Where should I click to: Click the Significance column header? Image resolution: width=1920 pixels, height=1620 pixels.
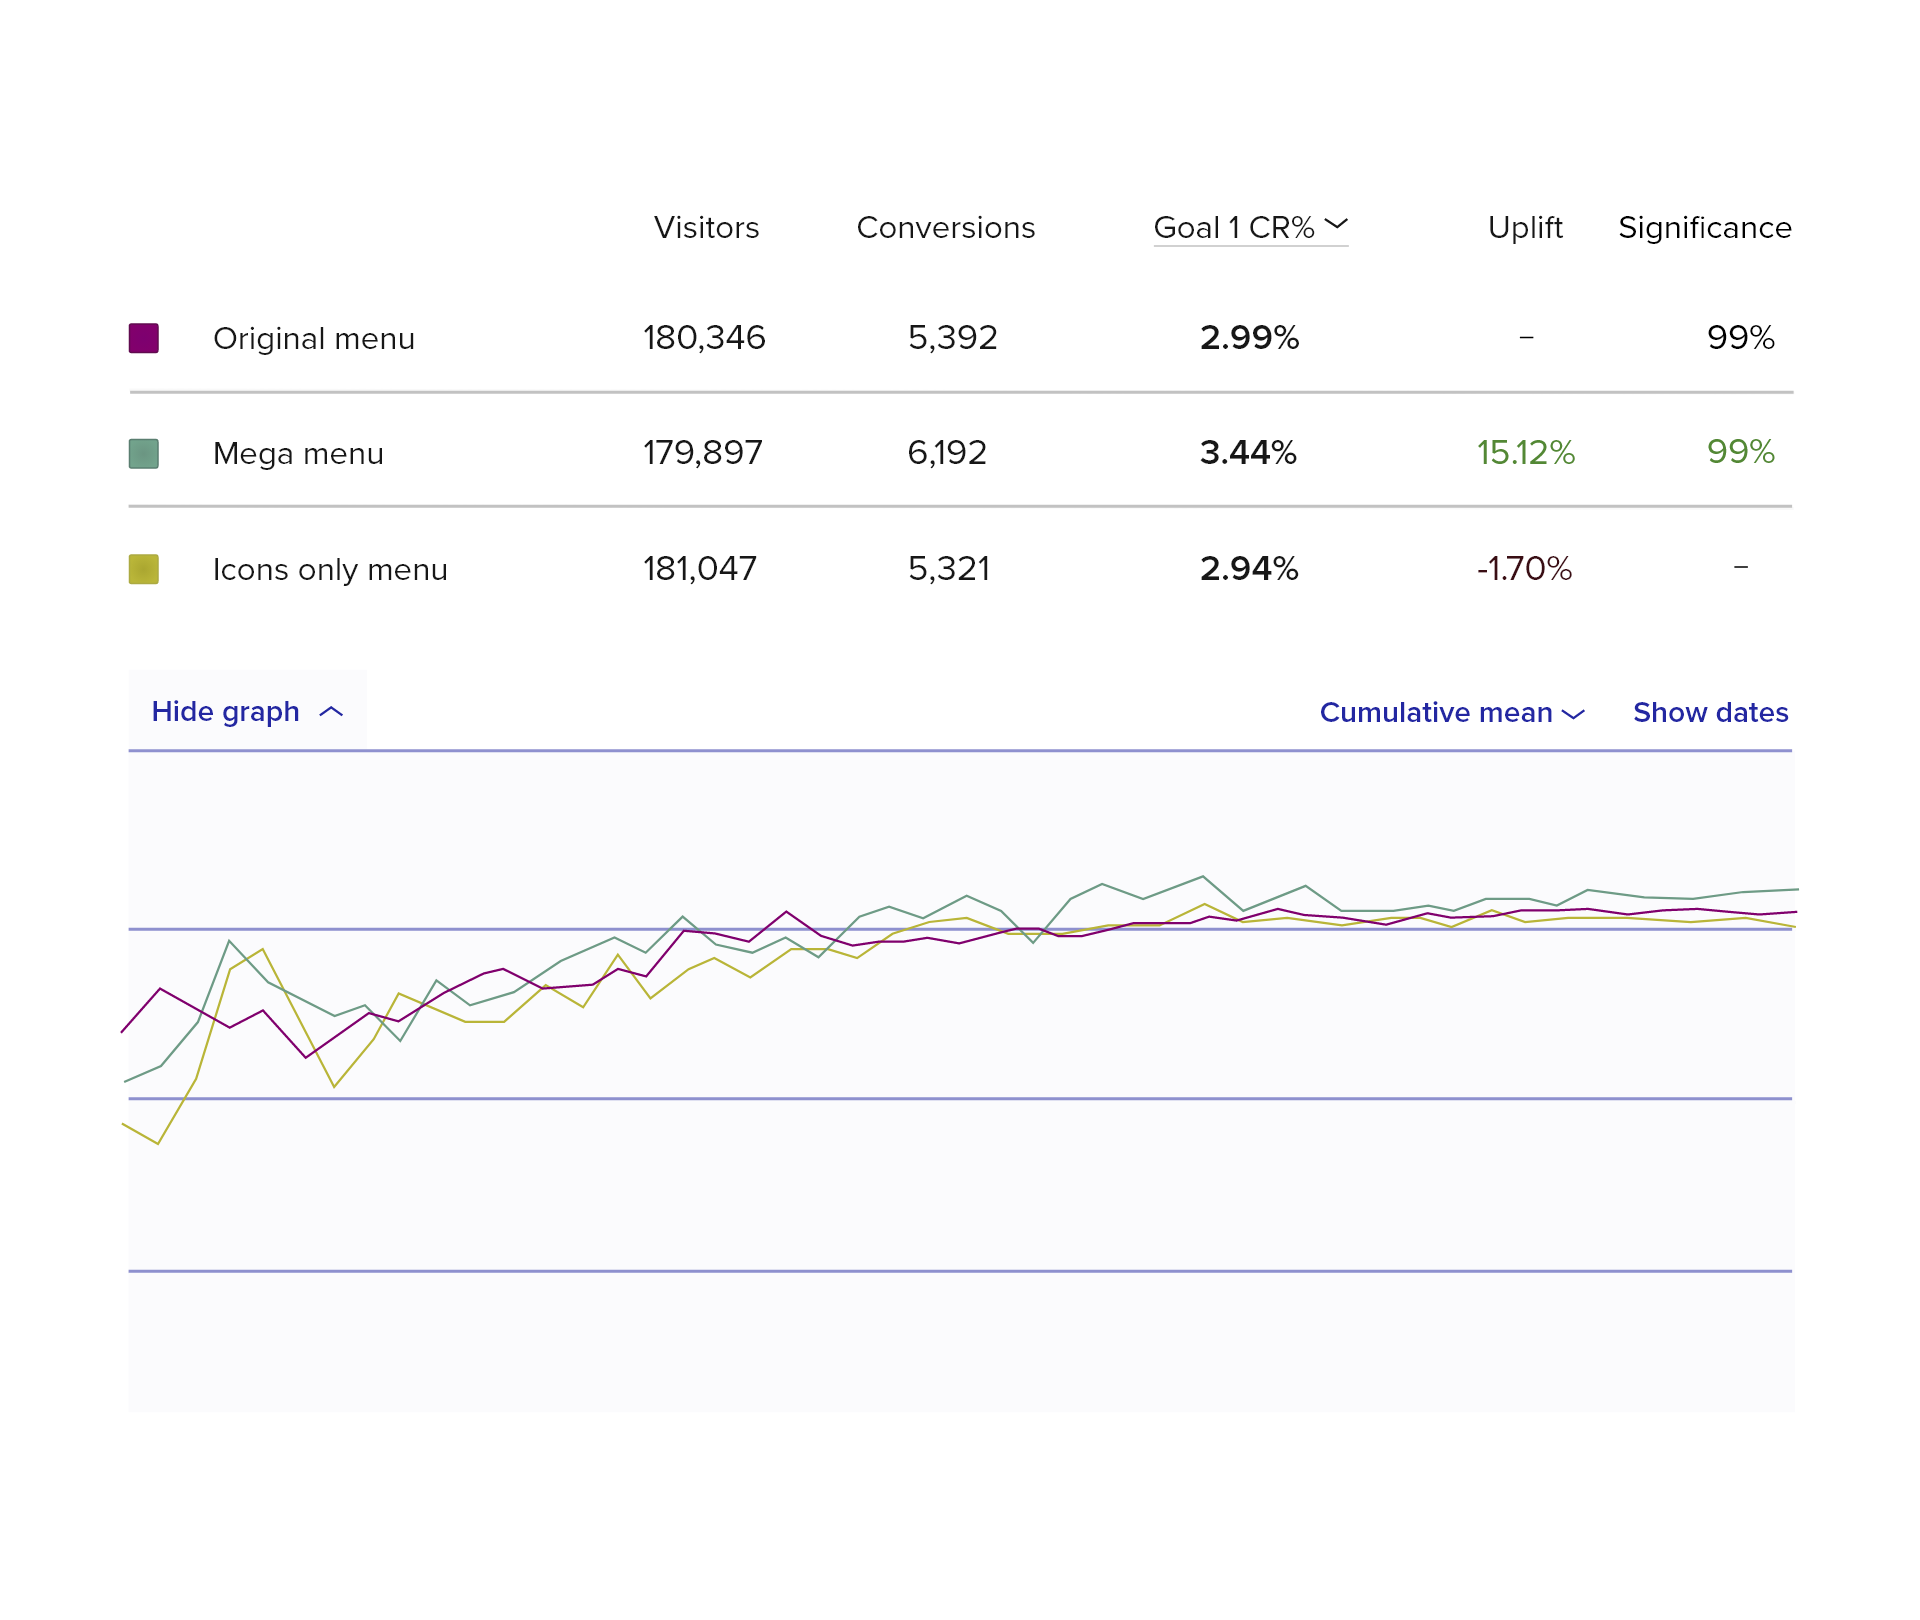(x=1705, y=228)
